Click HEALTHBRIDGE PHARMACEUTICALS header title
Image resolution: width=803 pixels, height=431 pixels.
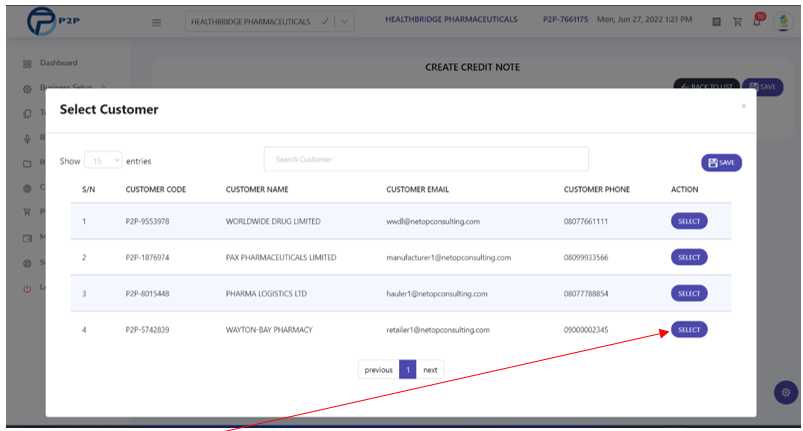click(451, 19)
